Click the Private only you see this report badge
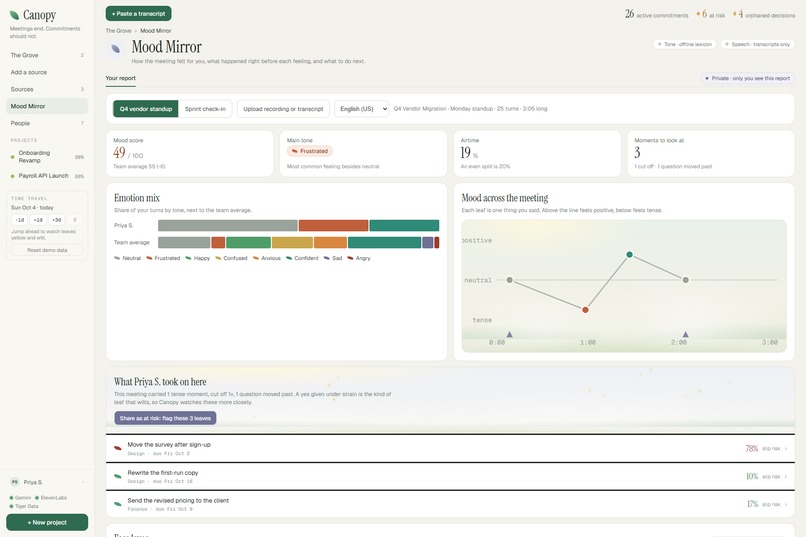 (747, 78)
